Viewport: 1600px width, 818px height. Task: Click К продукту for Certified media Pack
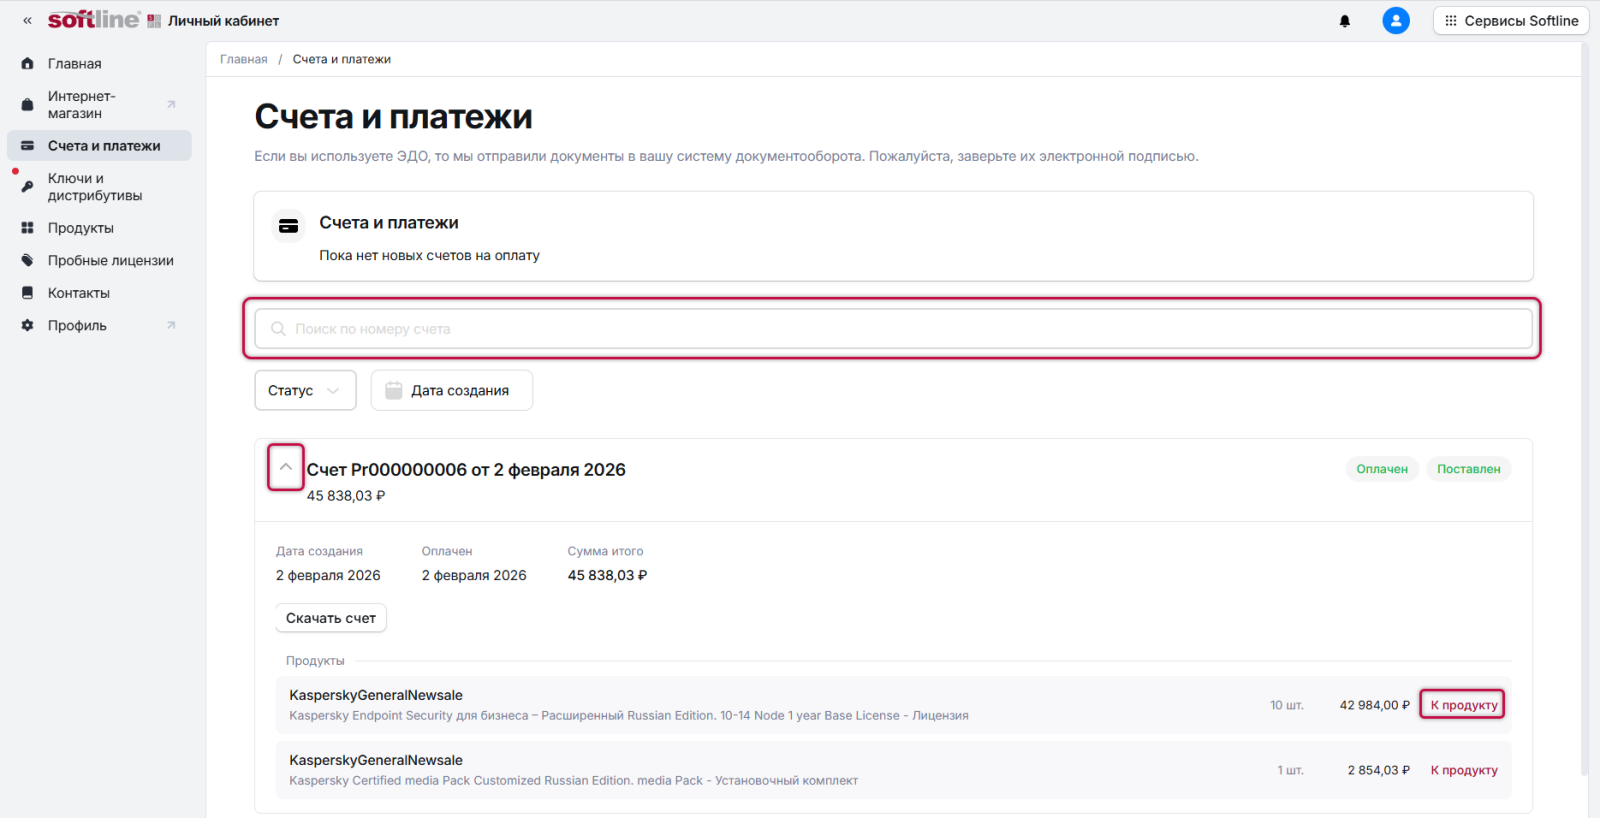click(1463, 770)
